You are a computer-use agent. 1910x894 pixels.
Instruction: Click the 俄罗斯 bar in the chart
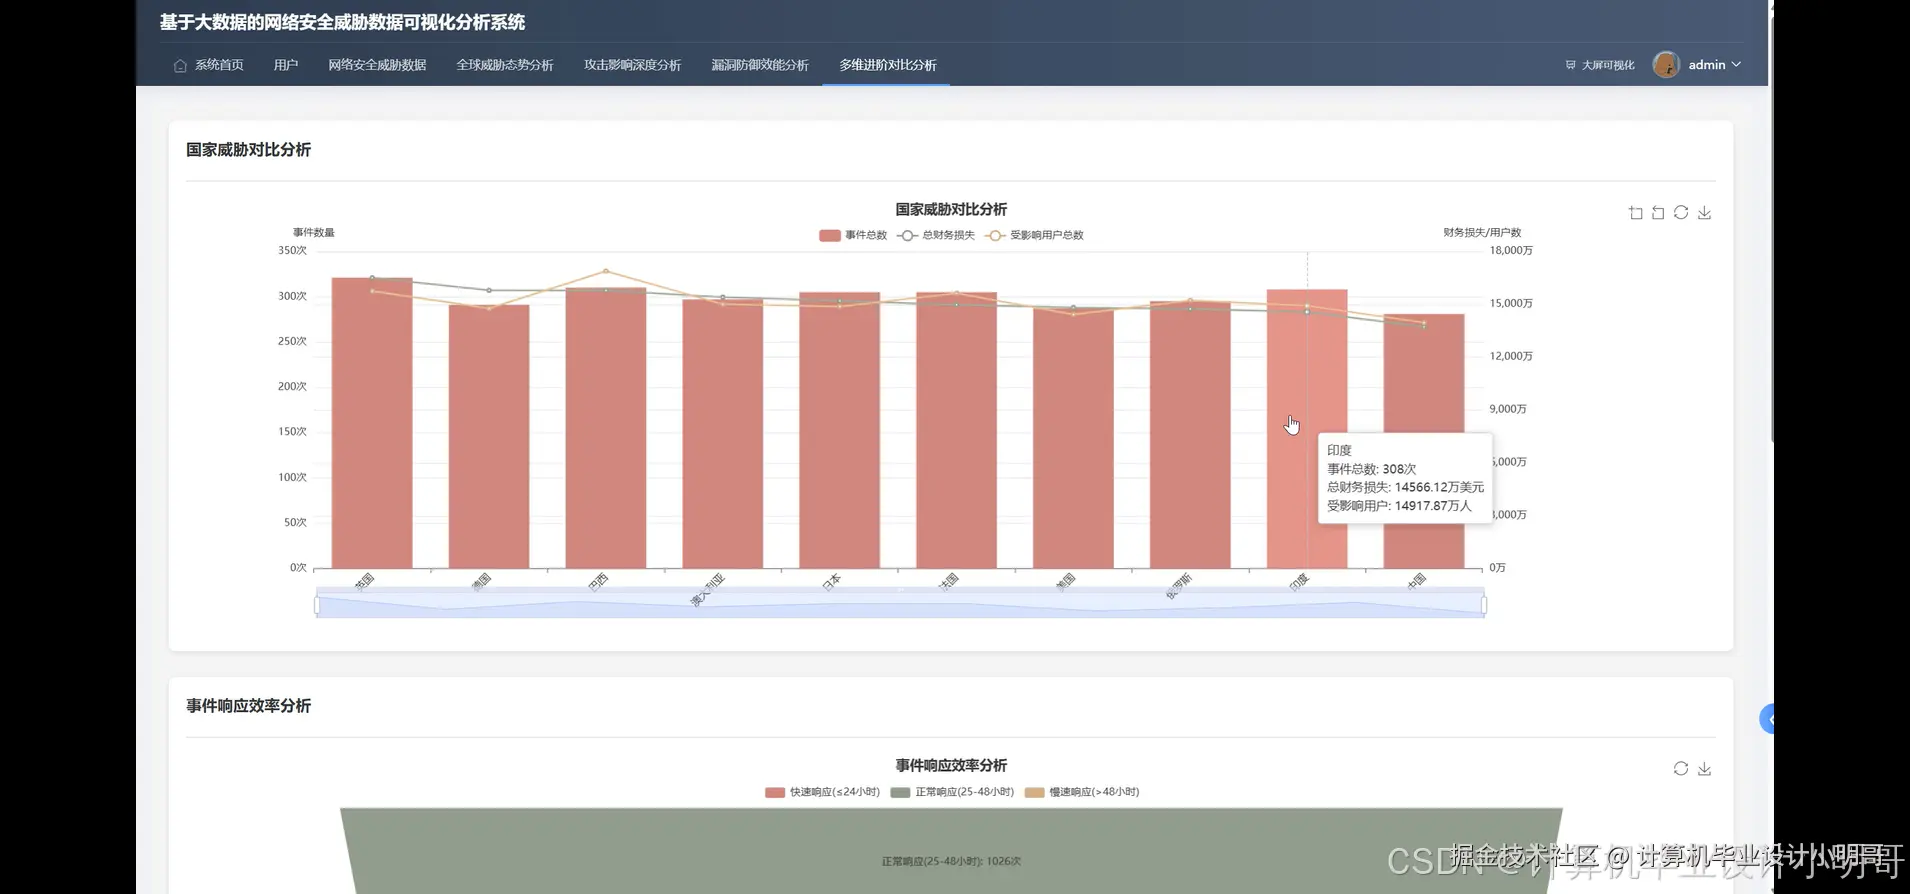[1190, 435]
